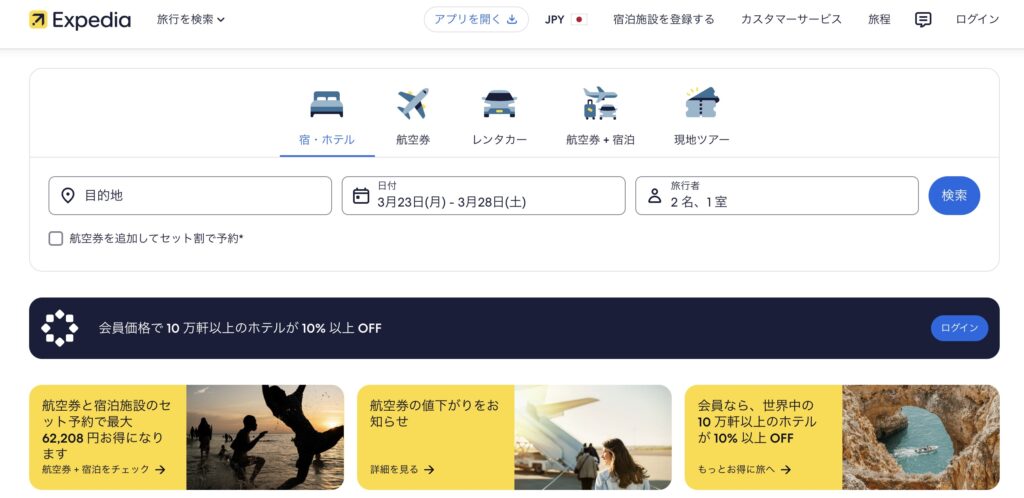1024x498 pixels.
Task: Open the JPY currency and region selector
Action: [566, 20]
